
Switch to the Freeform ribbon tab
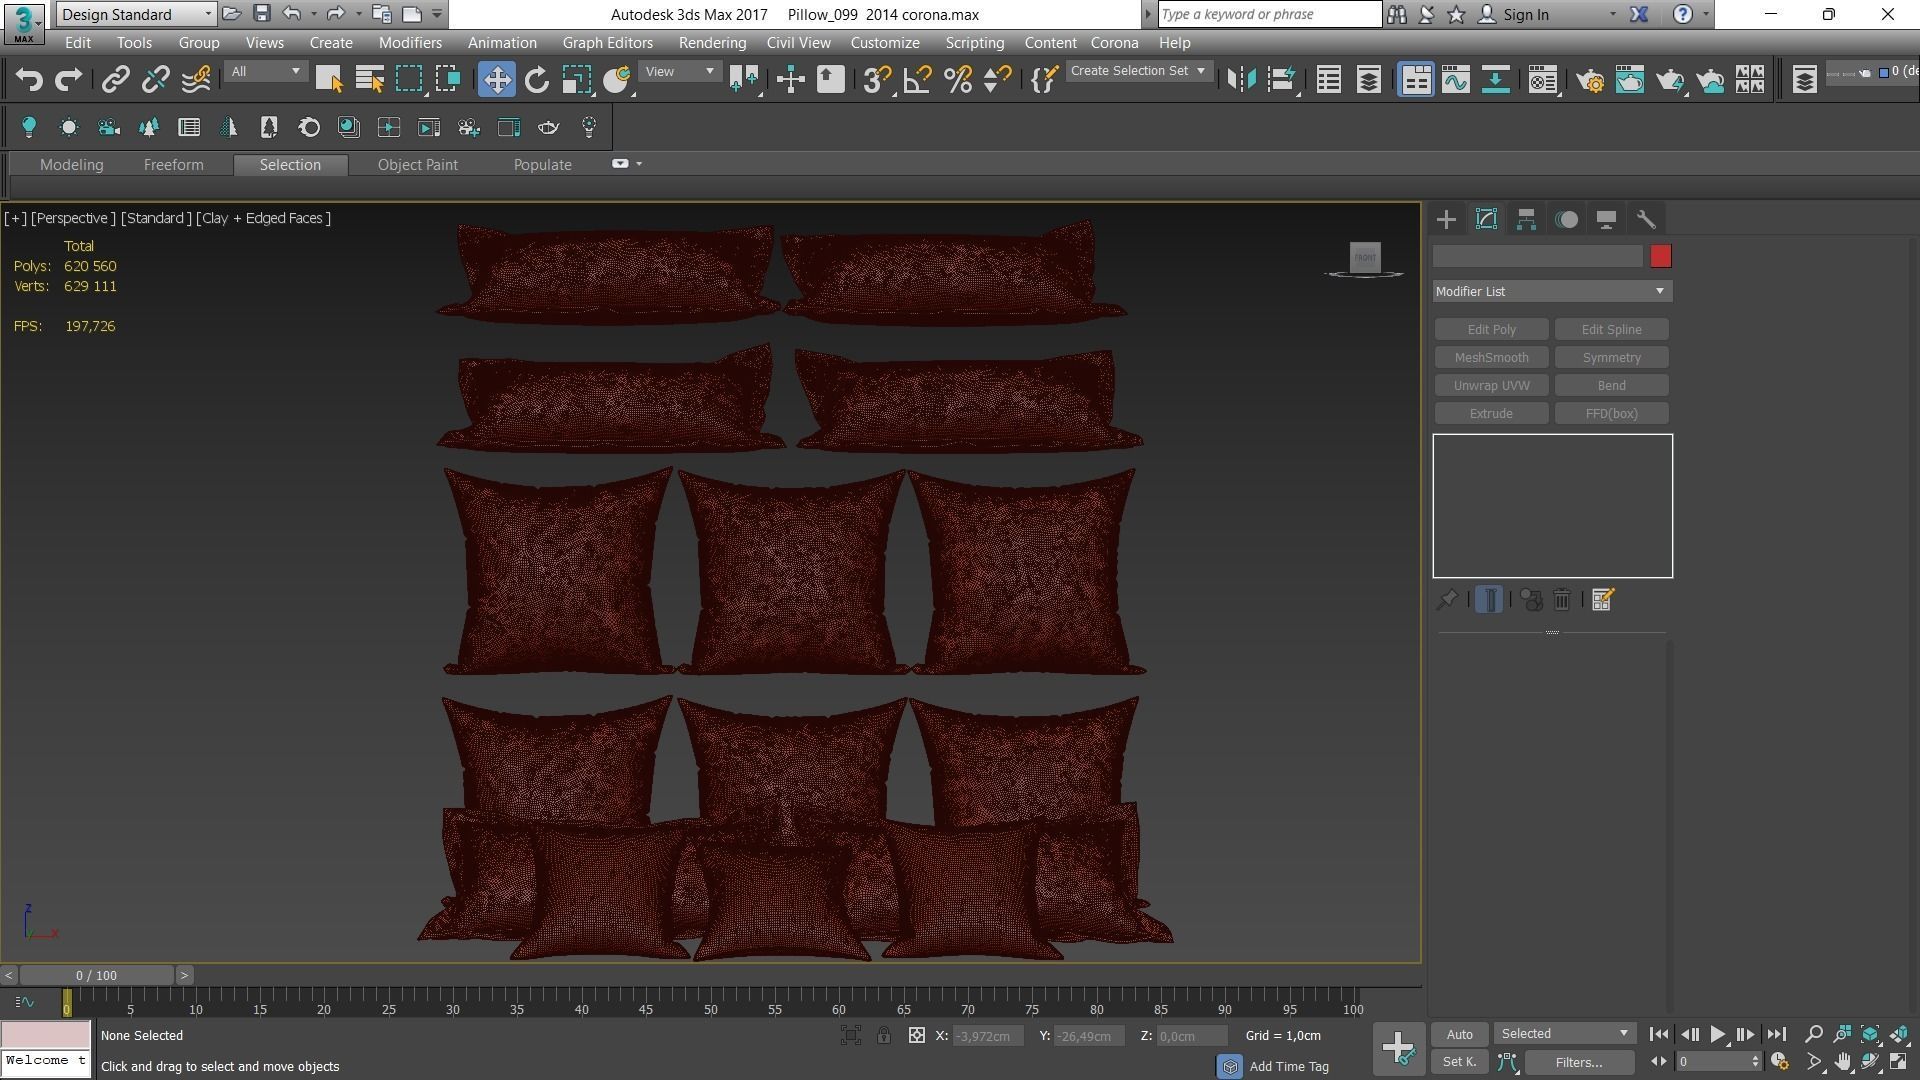(173, 165)
